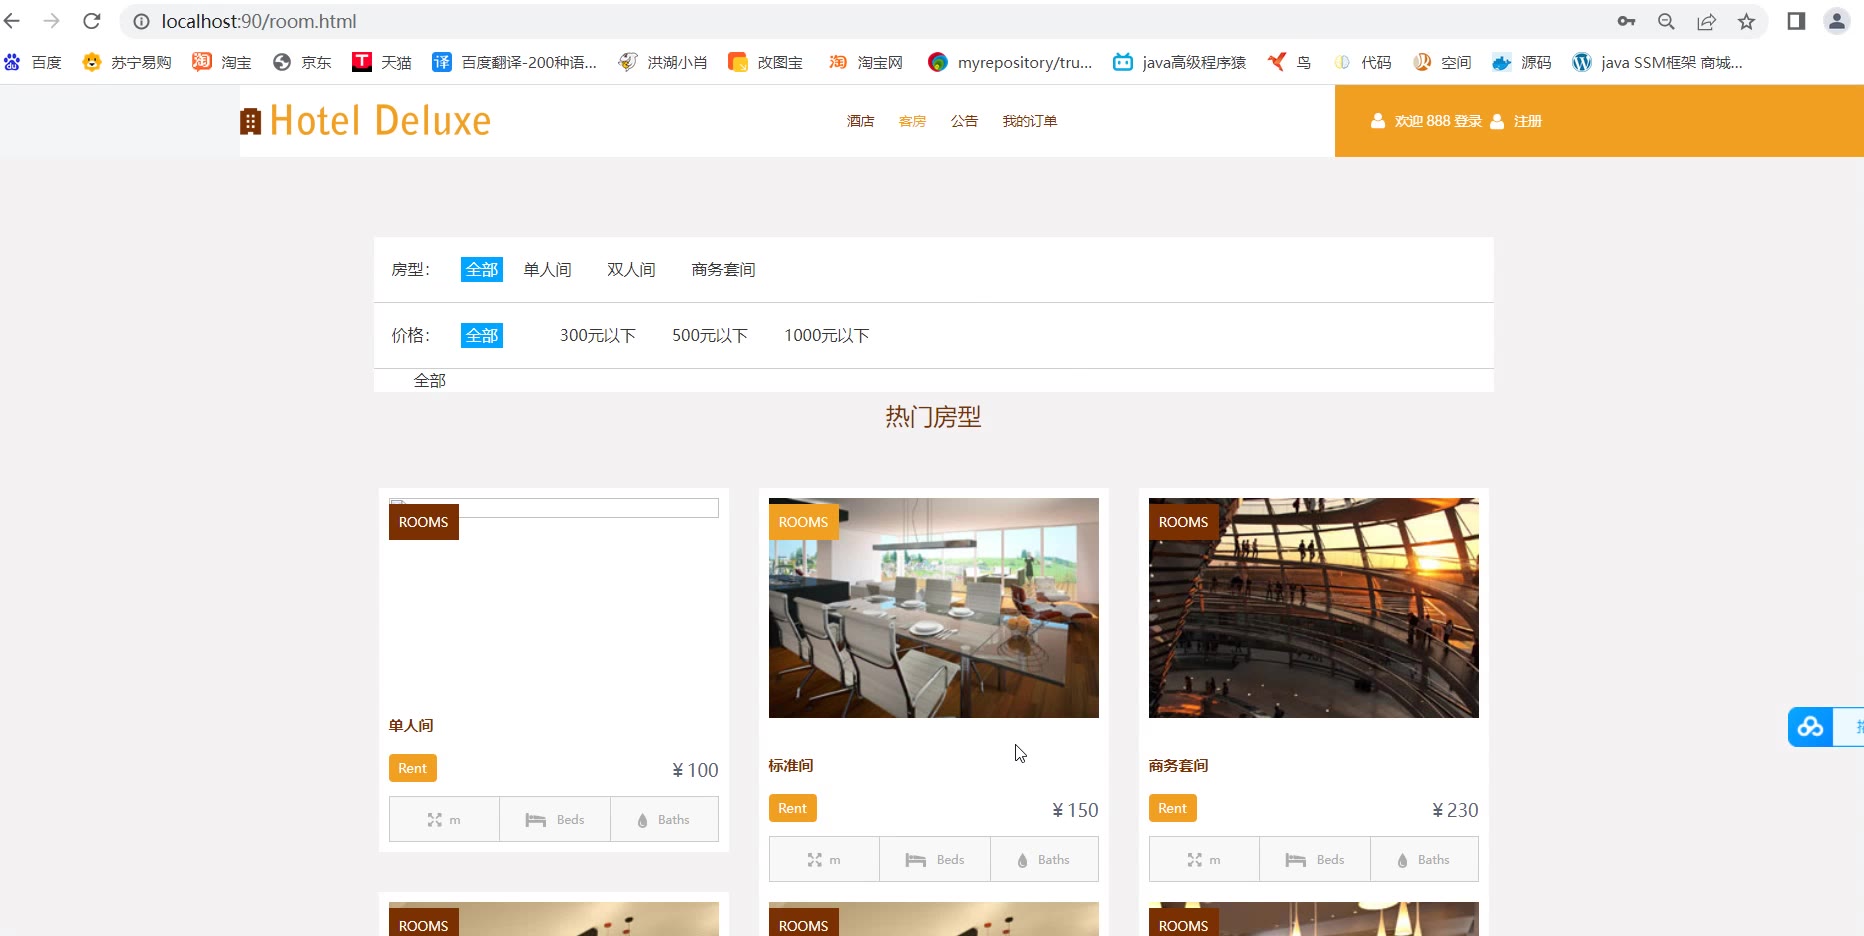Click Beds info in 单人间 card
The height and width of the screenshot is (936, 1864).
[555, 819]
